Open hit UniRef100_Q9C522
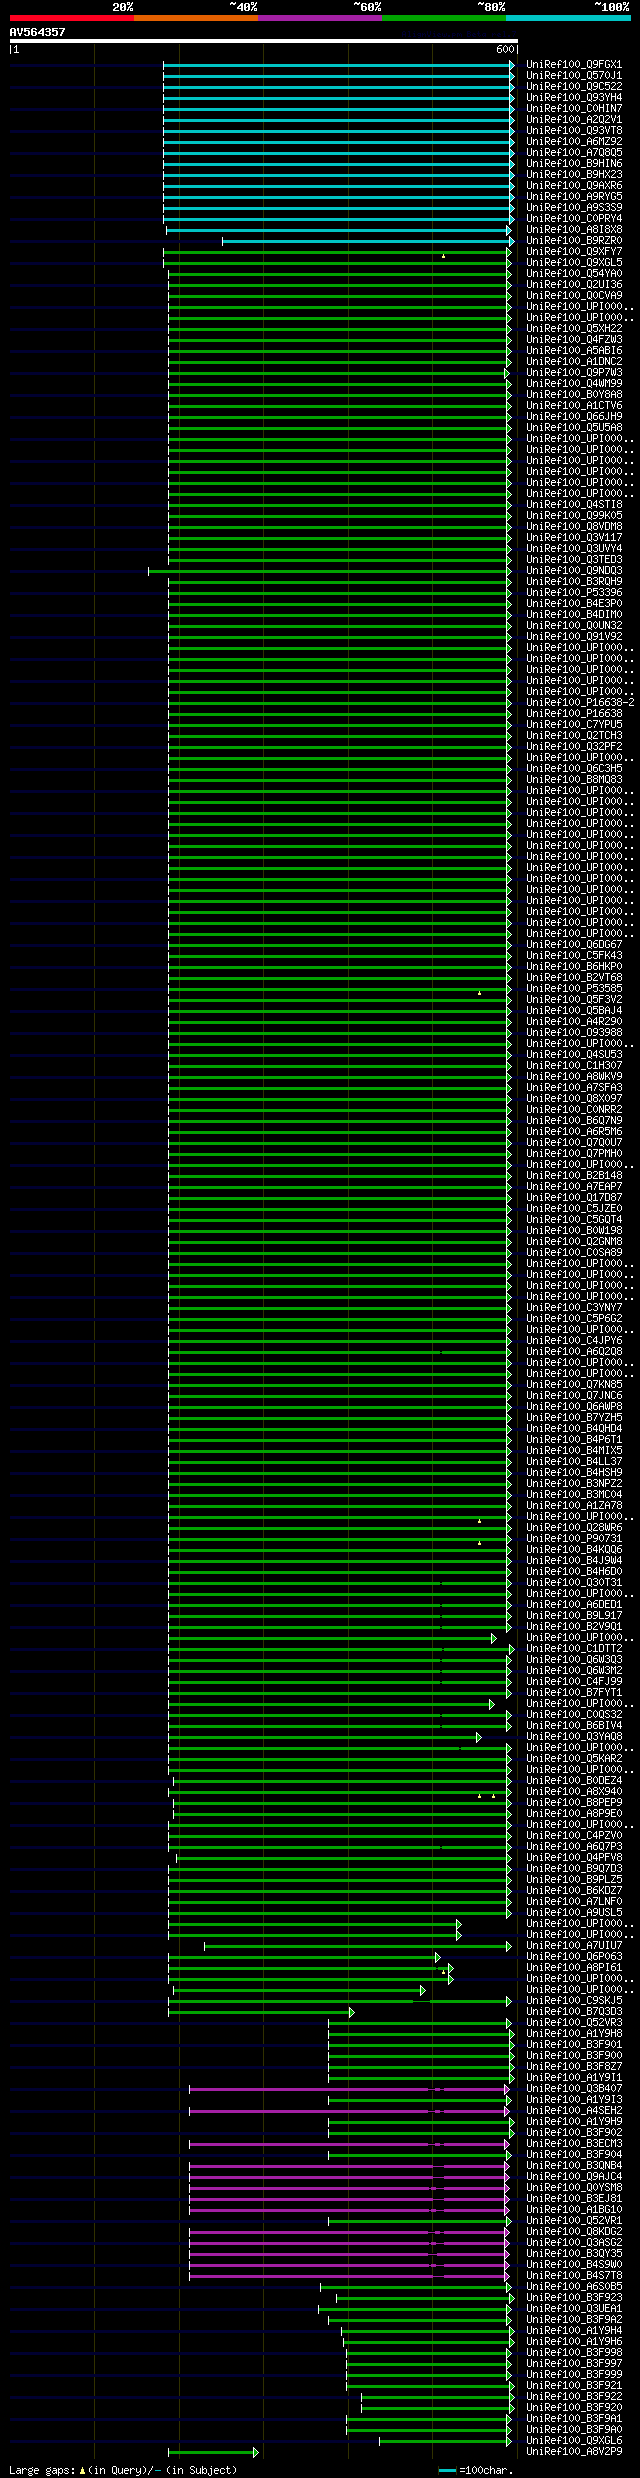The image size is (640, 2478). [574, 87]
